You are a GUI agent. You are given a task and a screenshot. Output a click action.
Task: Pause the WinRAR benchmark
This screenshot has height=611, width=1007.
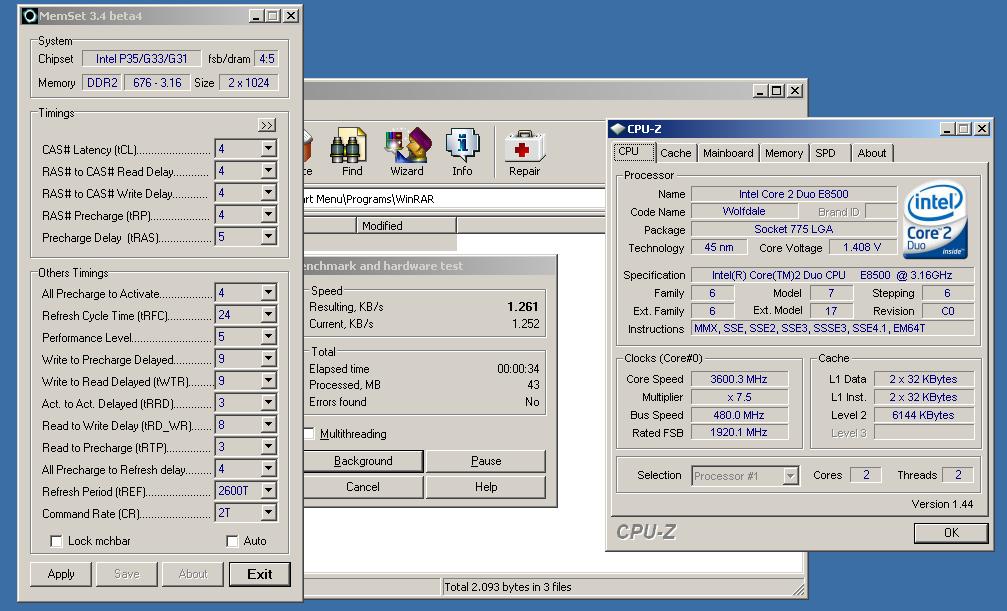point(486,461)
